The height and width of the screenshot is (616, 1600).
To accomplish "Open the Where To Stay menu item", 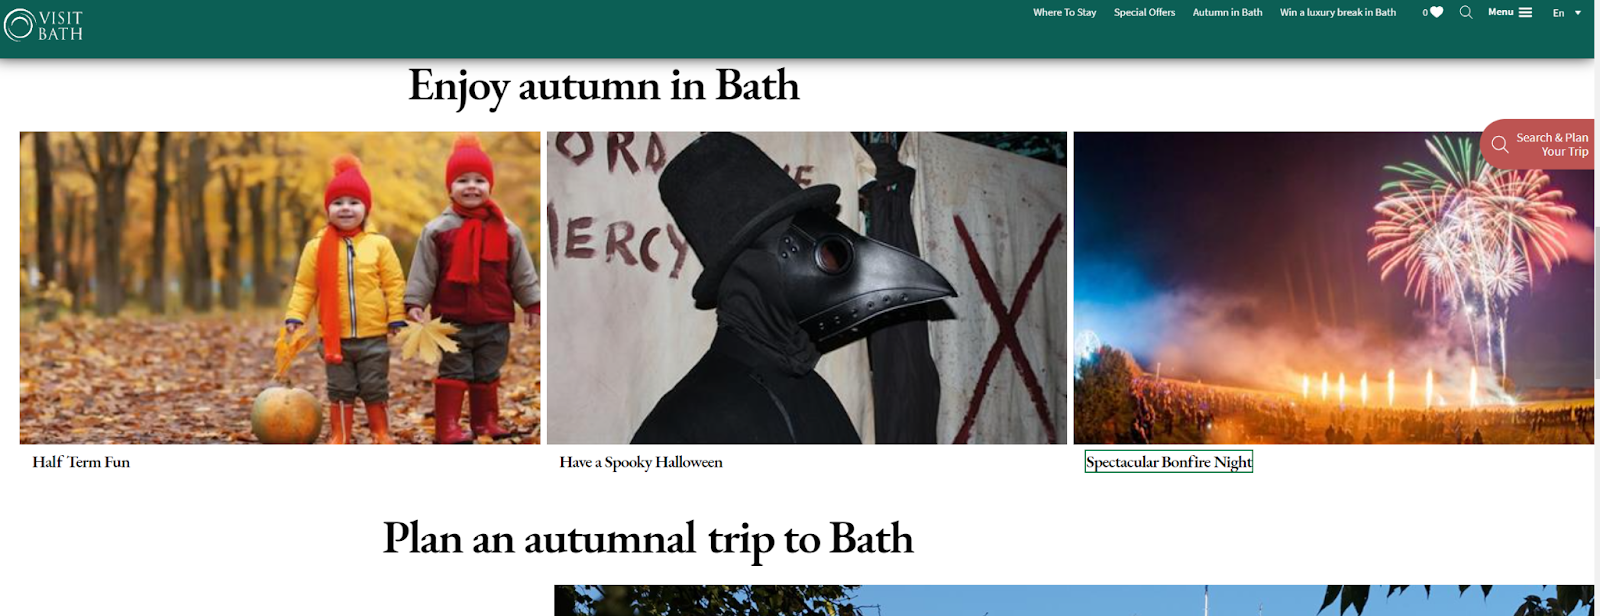I will pyautogui.click(x=1064, y=12).
